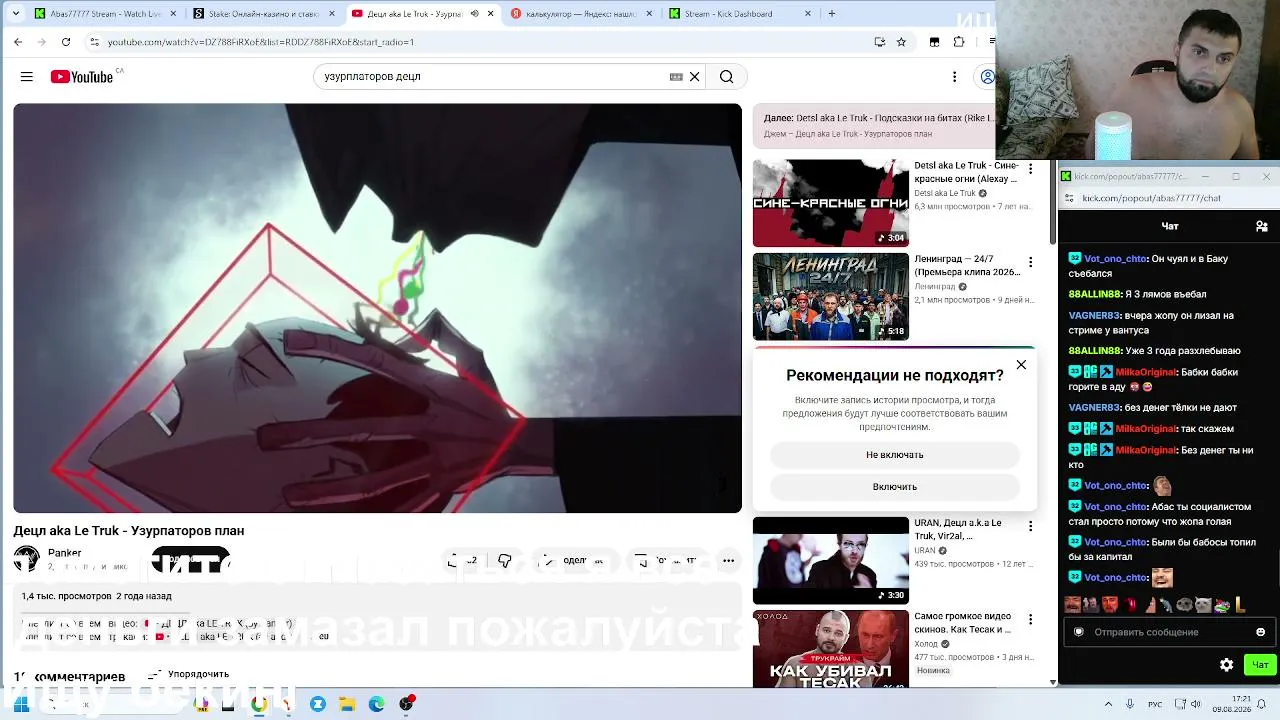Open the YouTube guide hamburger menu
Image resolution: width=1280 pixels, height=720 pixels.
tap(27, 77)
